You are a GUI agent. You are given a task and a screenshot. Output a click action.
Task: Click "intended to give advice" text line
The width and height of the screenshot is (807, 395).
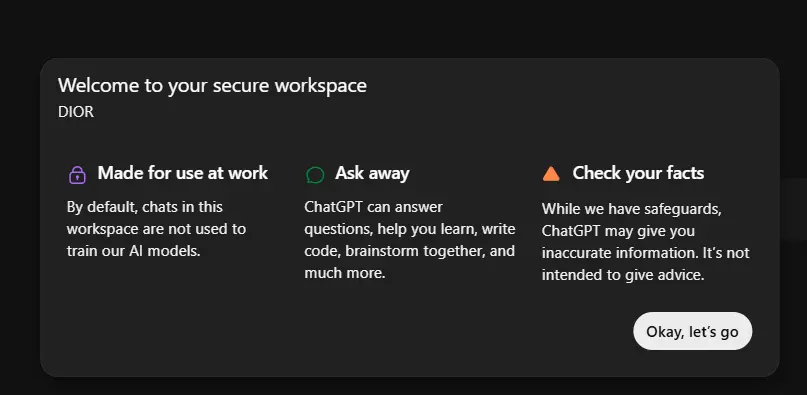tap(623, 274)
